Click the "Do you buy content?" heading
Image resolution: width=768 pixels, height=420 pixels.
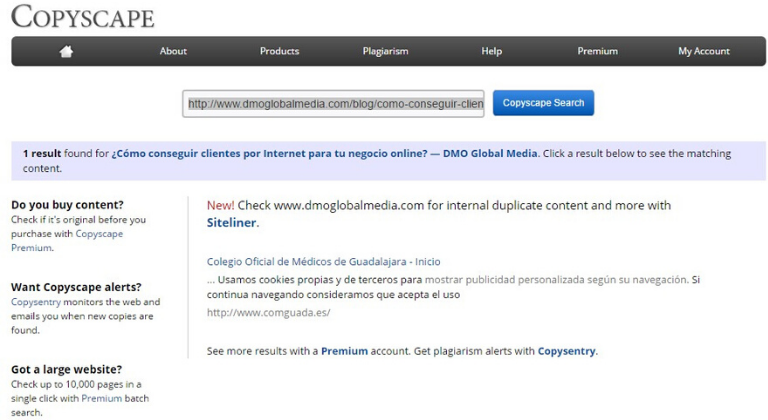coord(68,205)
